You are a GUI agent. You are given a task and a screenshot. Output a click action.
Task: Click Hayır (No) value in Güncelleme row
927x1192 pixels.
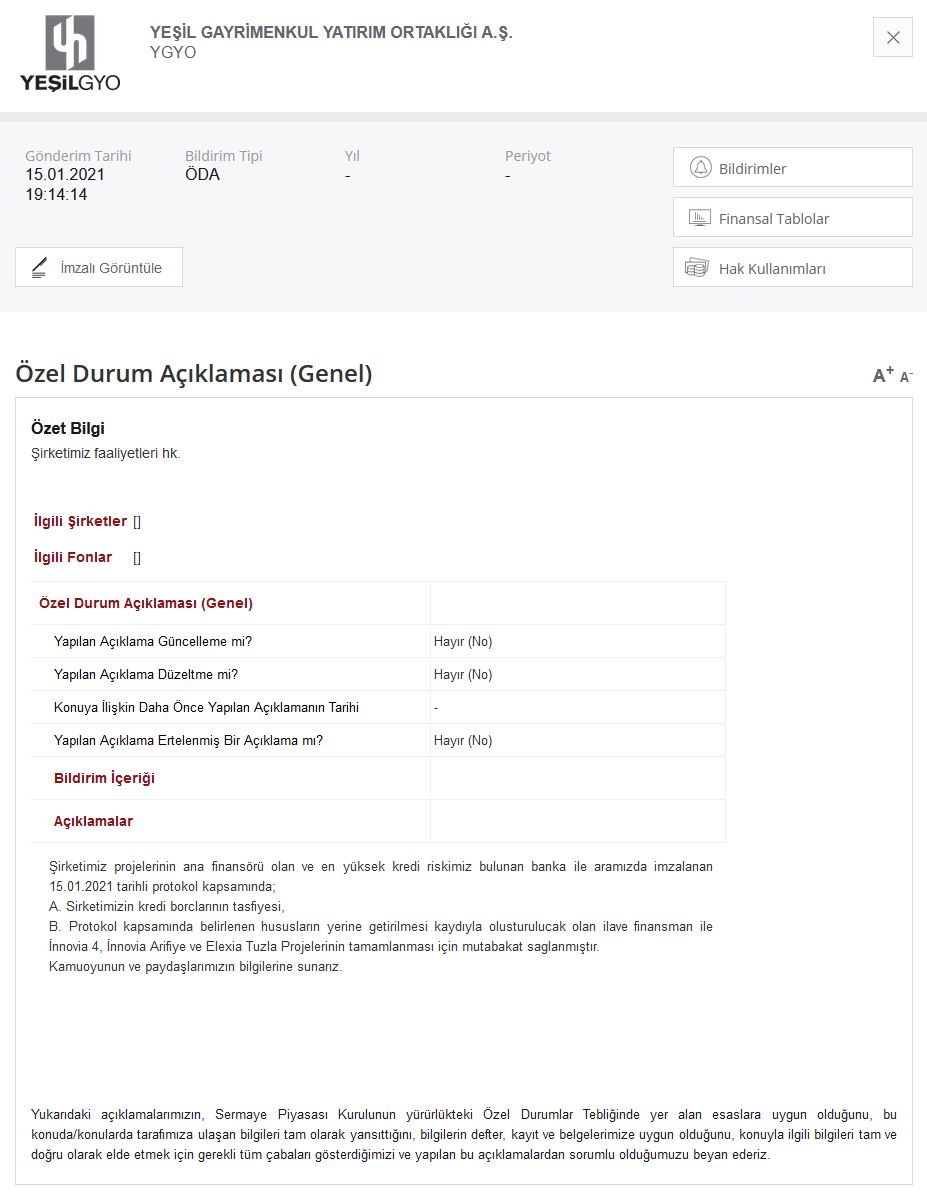click(x=463, y=642)
